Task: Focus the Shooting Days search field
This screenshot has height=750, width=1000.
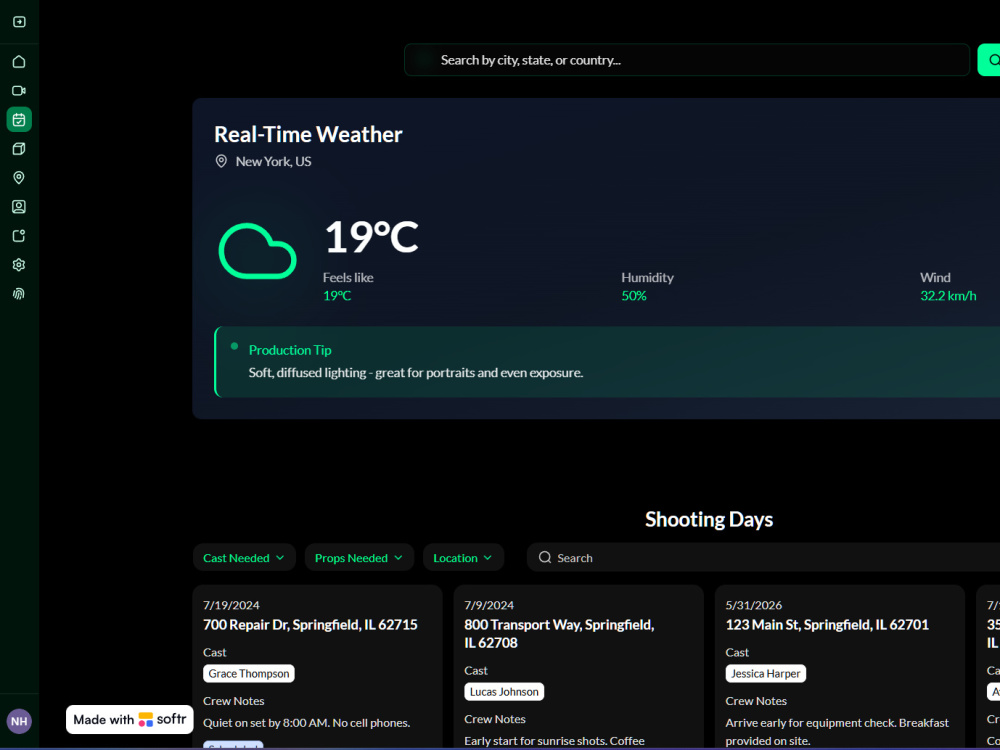Action: (763, 558)
